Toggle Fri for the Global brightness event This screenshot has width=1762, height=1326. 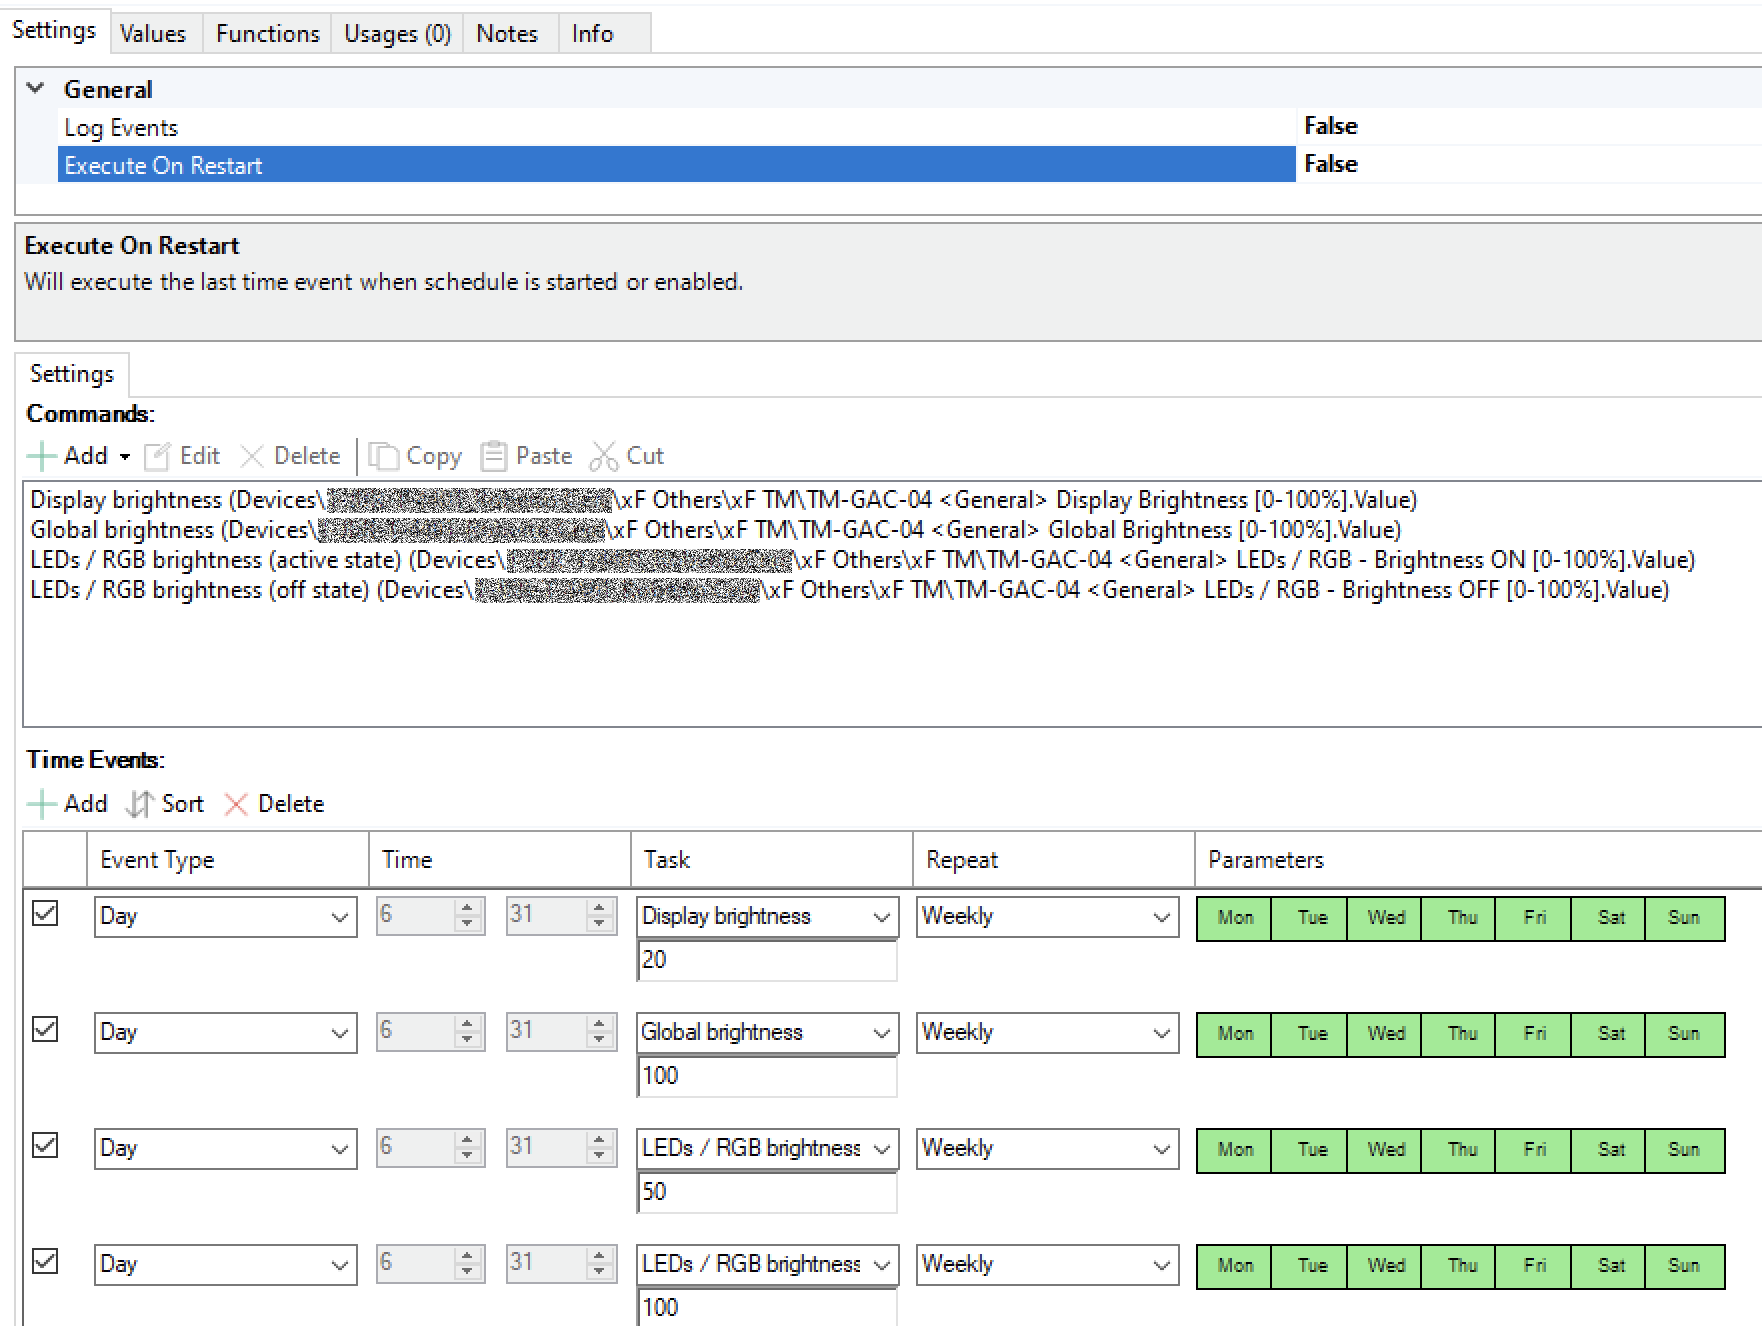1534,1034
